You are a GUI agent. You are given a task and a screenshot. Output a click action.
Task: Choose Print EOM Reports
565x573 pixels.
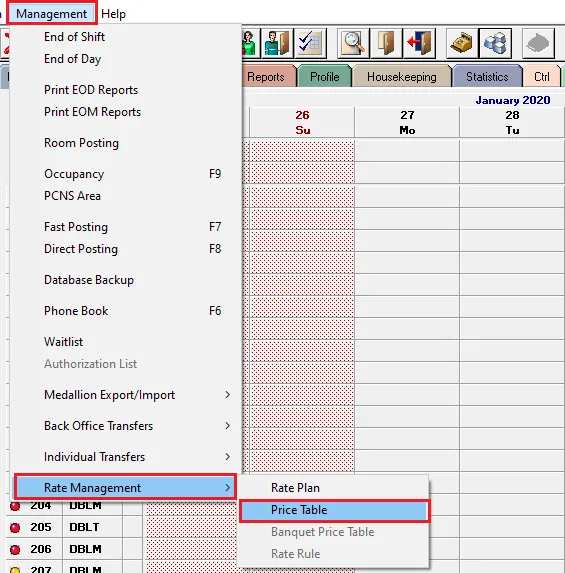pyautogui.click(x=125, y=112)
